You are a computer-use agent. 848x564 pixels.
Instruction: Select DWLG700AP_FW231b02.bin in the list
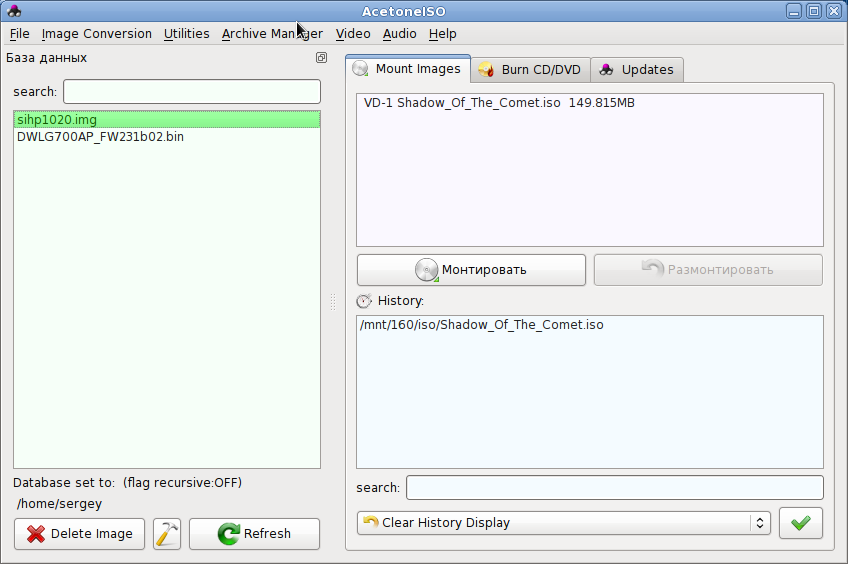click(167, 137)
